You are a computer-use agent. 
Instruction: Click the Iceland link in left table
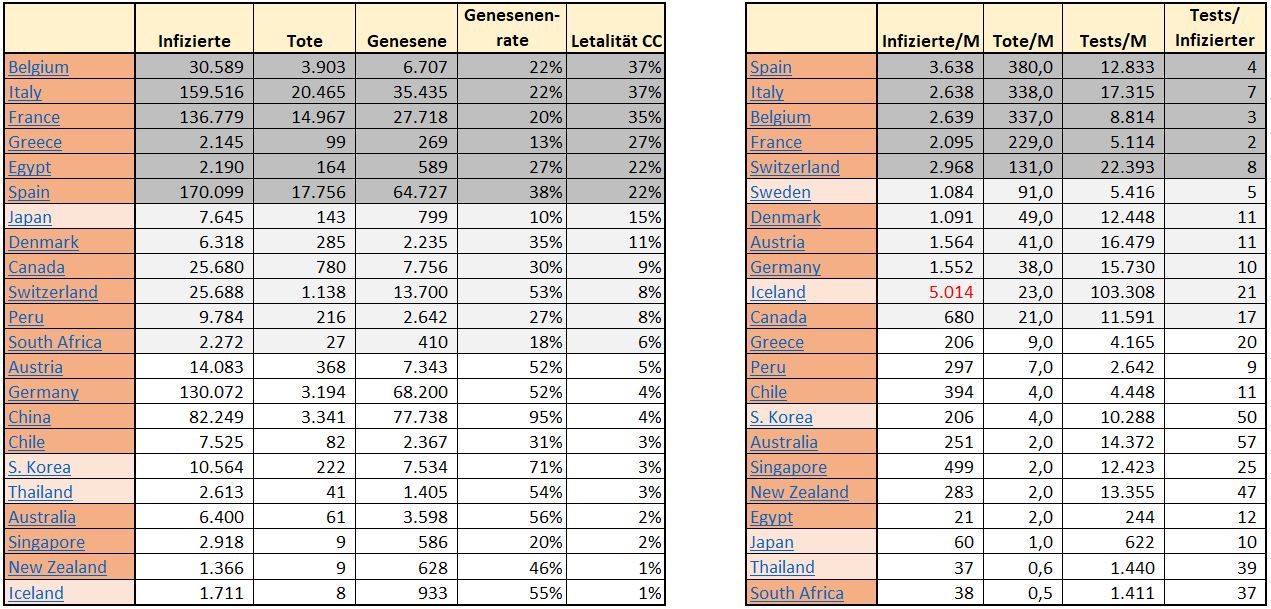tap(36, 593)
